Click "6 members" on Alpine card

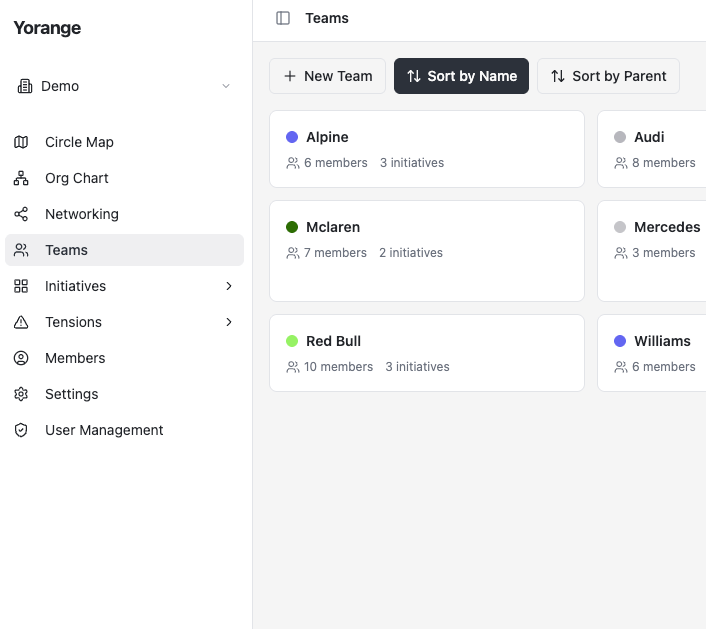(x=336, y=163)
